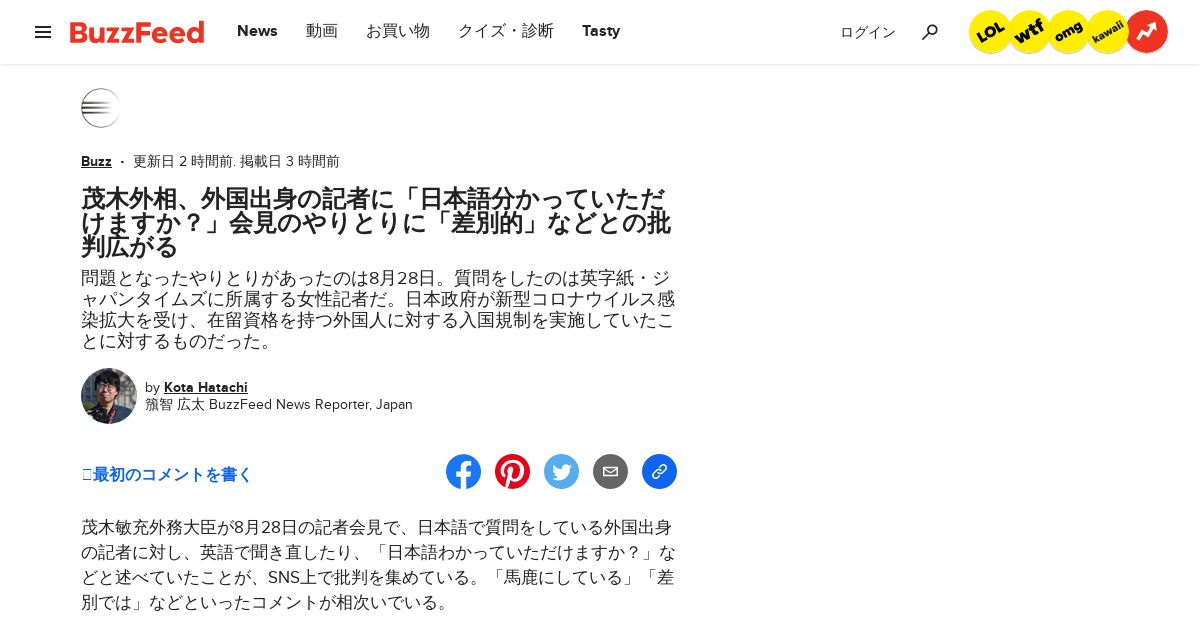
Task: Open the kawaii badge feed
Action: click(x=1107, y=32)
